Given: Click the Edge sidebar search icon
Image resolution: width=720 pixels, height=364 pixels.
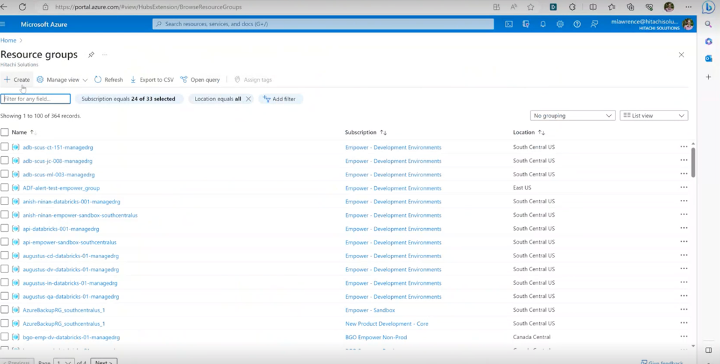Looking at the screenshot, I should (708, 24).
